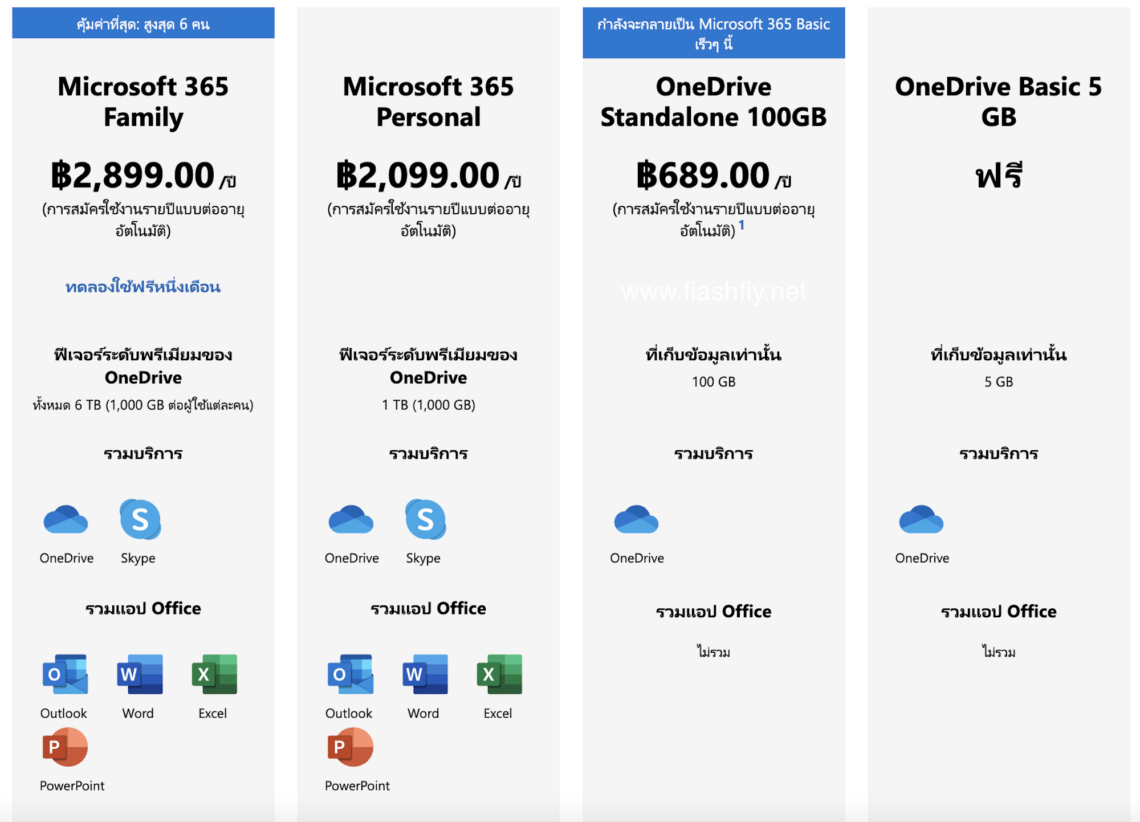Click the Excel icon under Microsoft 365 Family
This screenshot has height=822, width=1140.
(x=213, y=675)
